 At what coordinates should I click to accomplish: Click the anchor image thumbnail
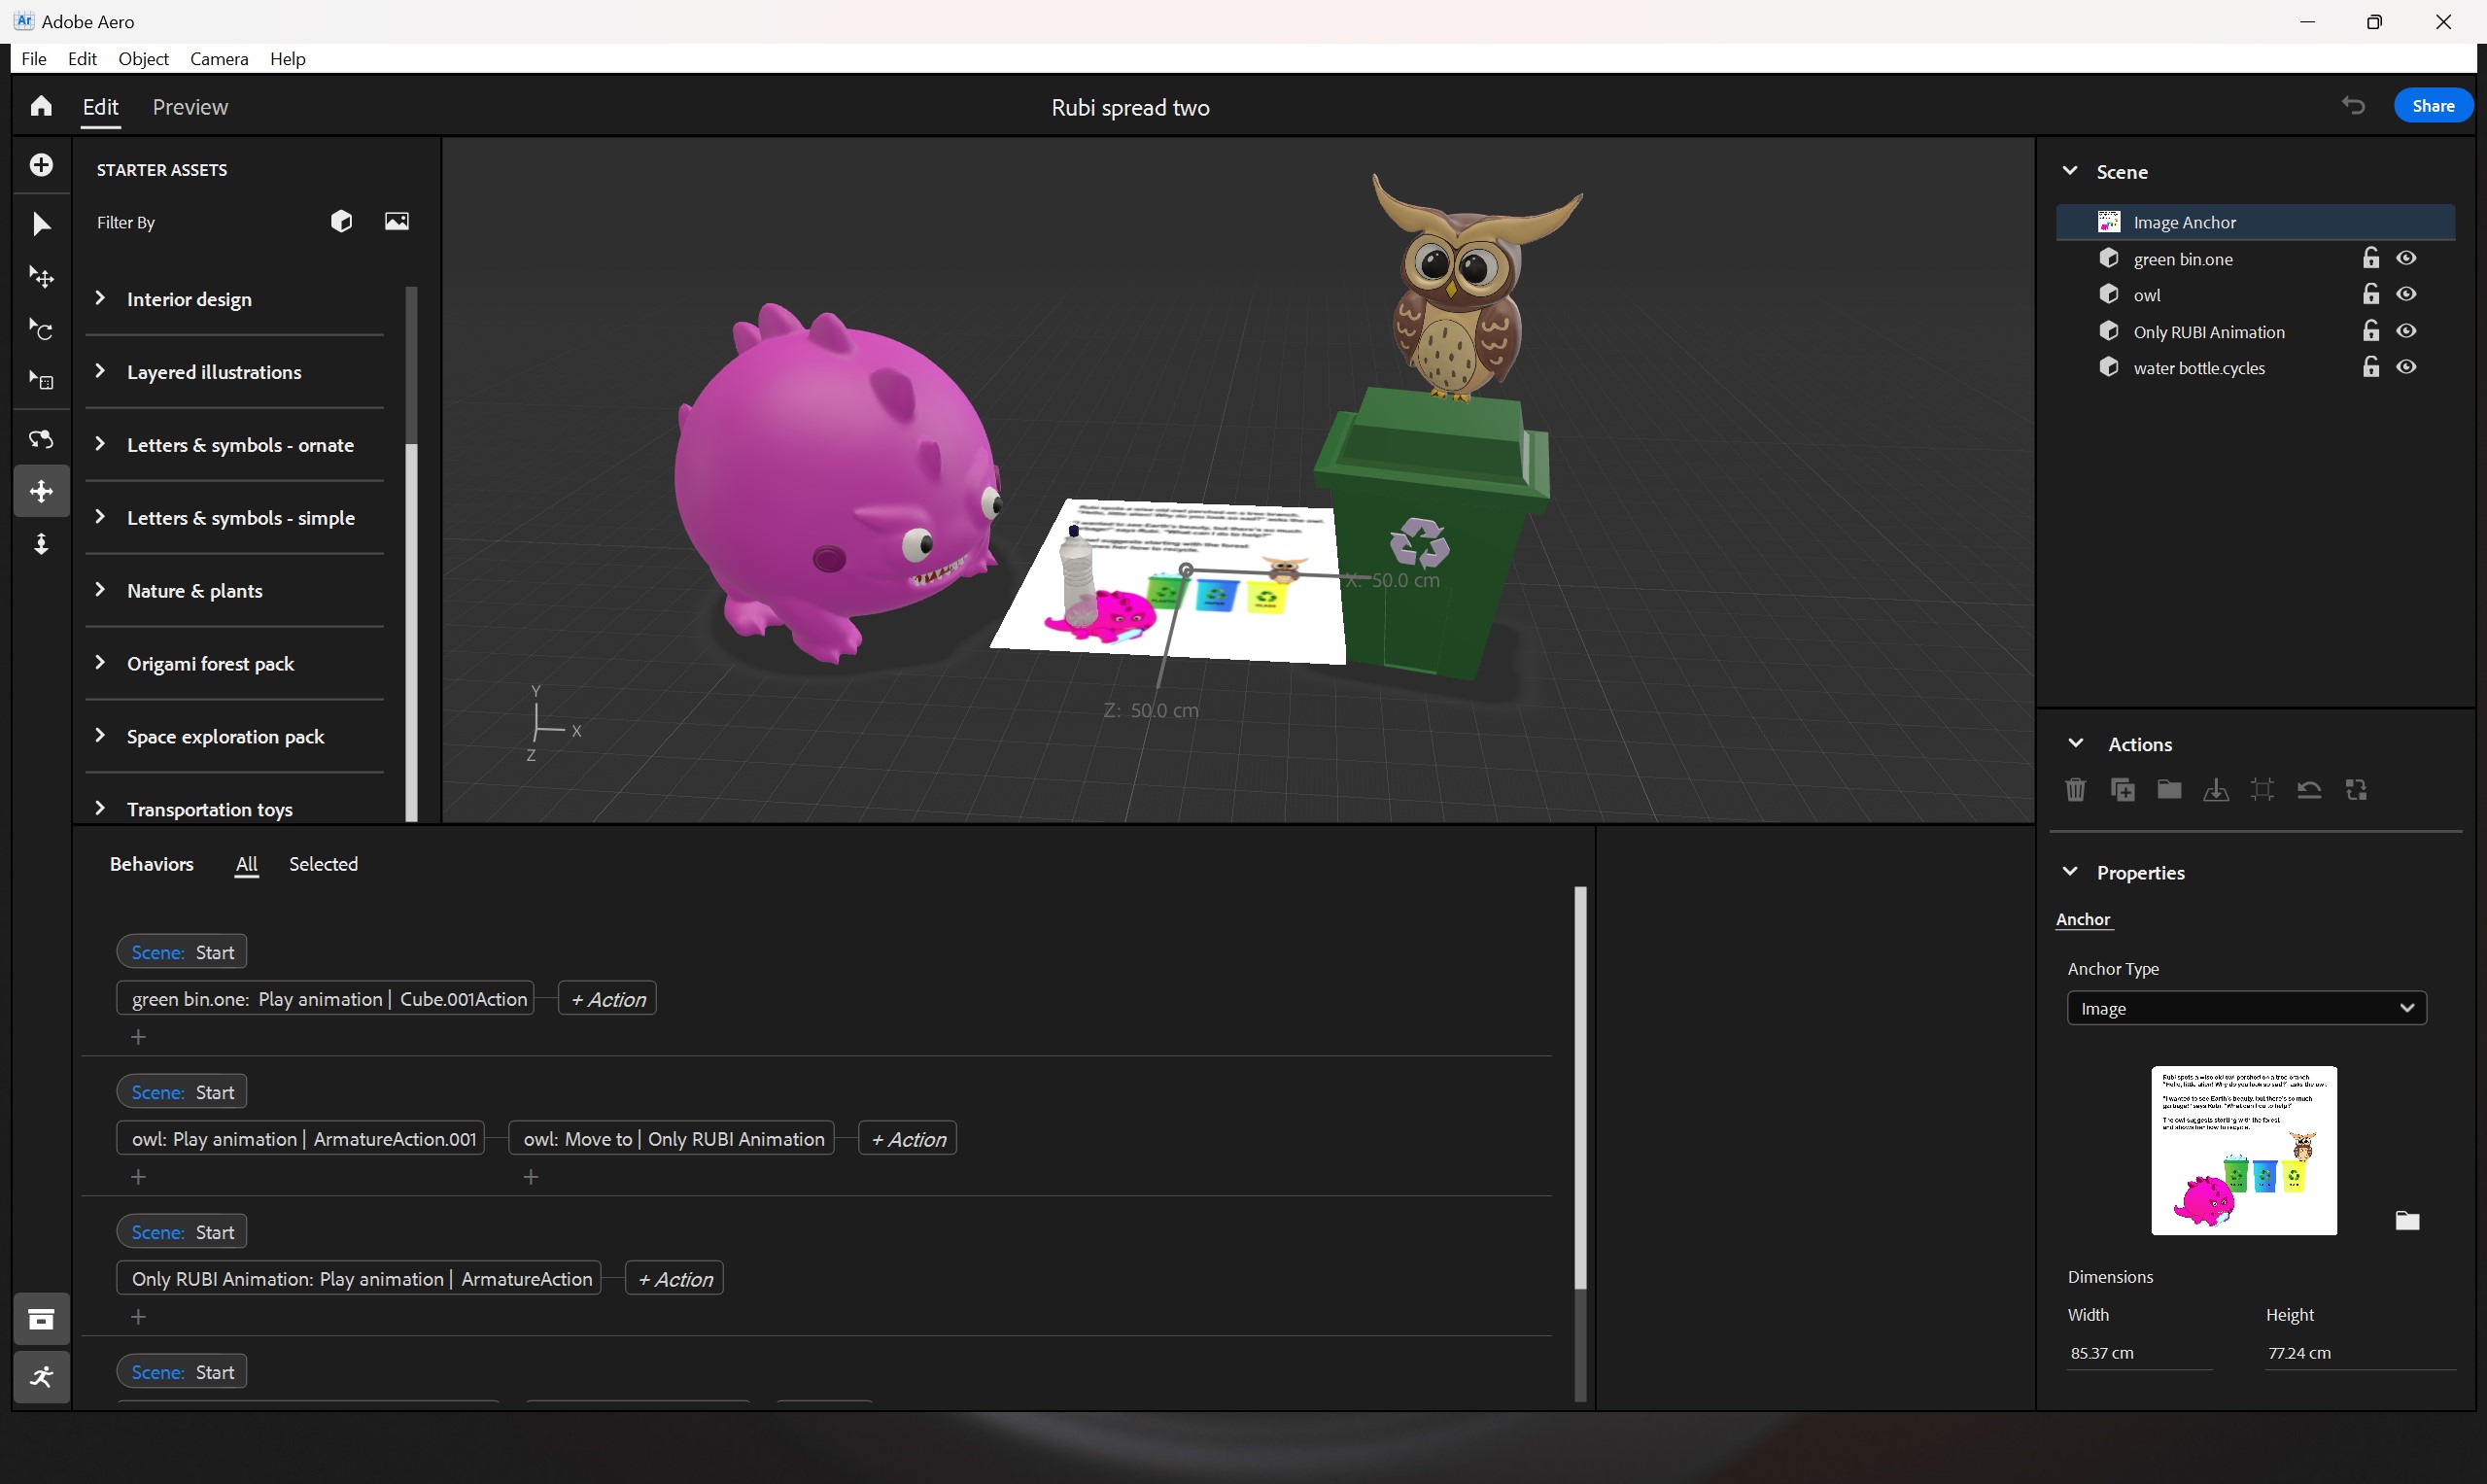pyautogui.click(x=2243, y=1149)
